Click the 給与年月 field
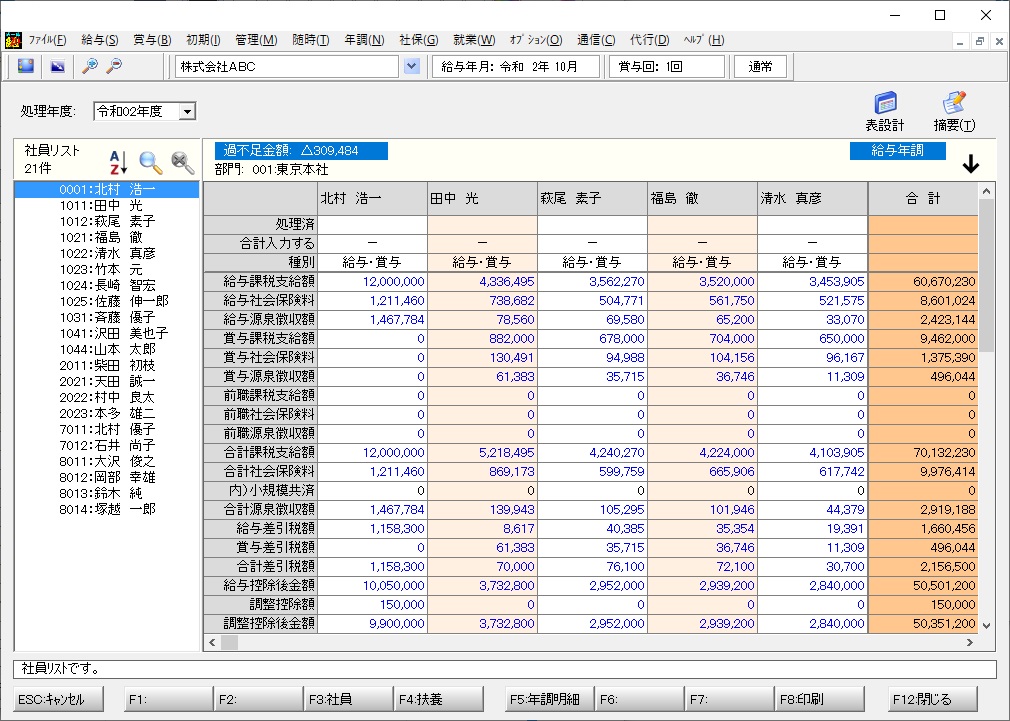 click(515, 66)
